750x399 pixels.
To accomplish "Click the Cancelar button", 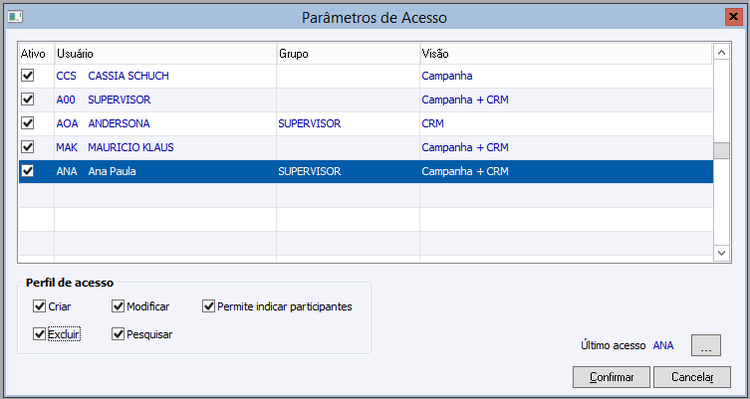I will 692,377.
